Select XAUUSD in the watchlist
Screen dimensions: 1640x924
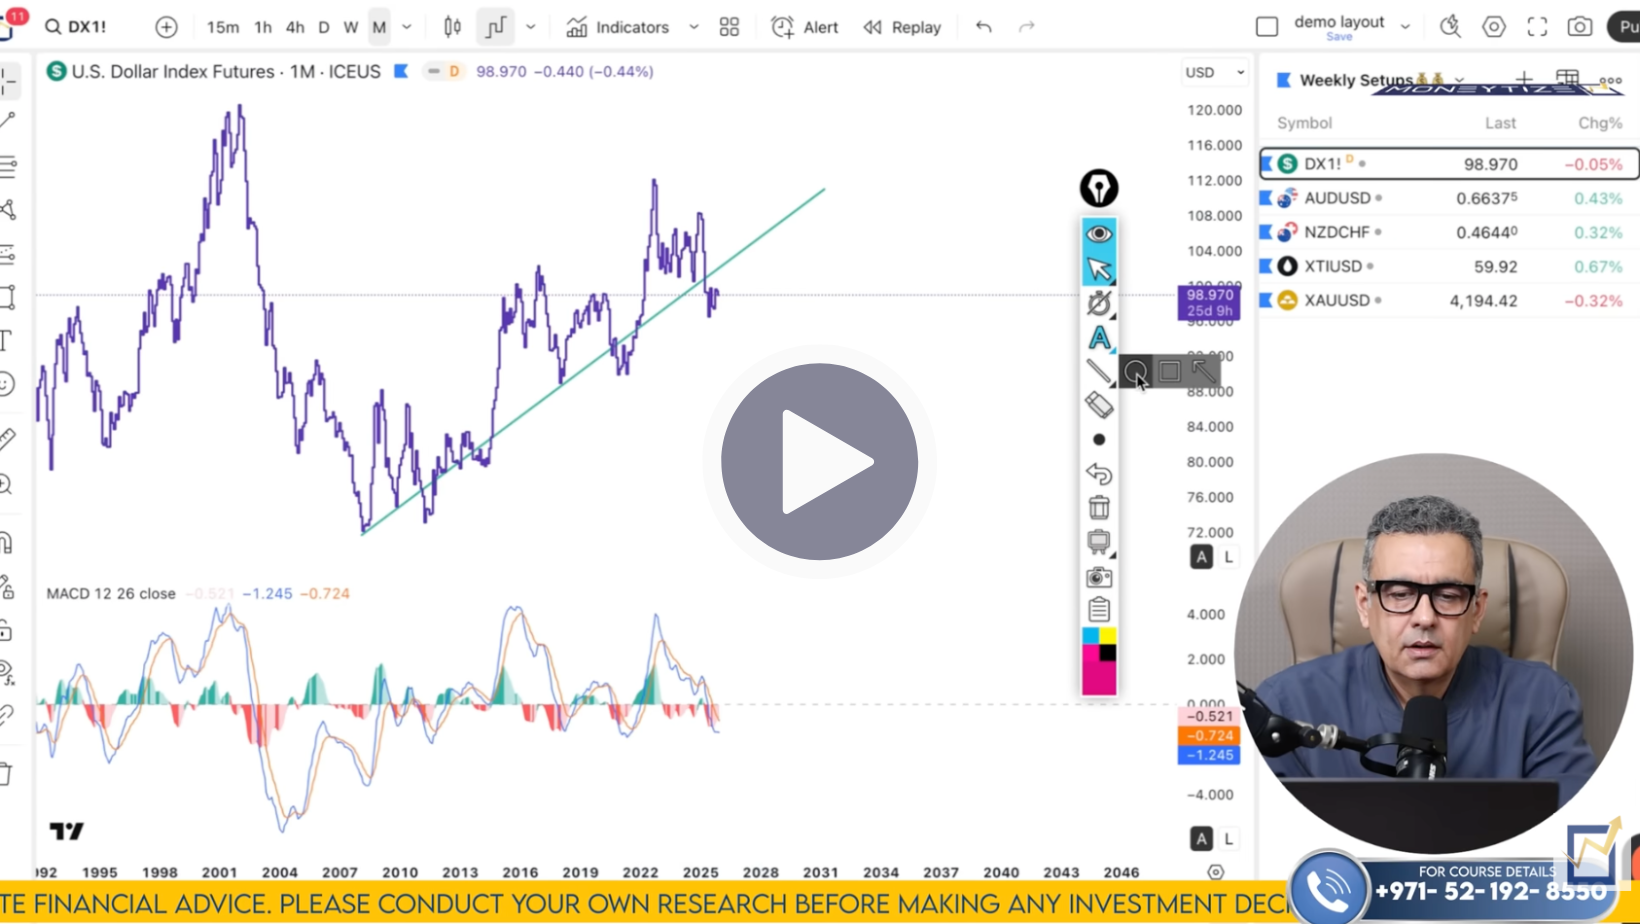(x=1338, y=300)
